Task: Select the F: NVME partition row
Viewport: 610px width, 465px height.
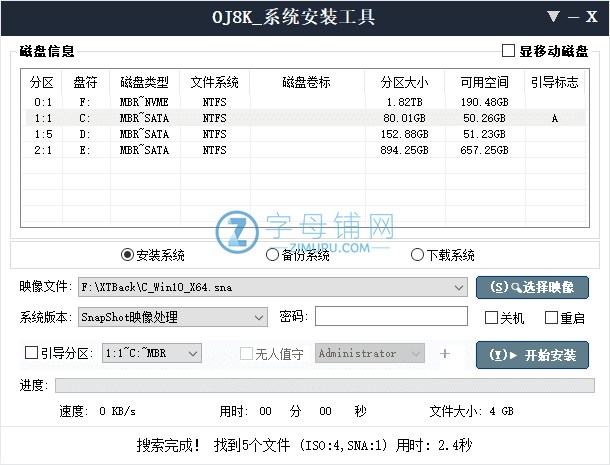Action: click(x=300, y=102)
